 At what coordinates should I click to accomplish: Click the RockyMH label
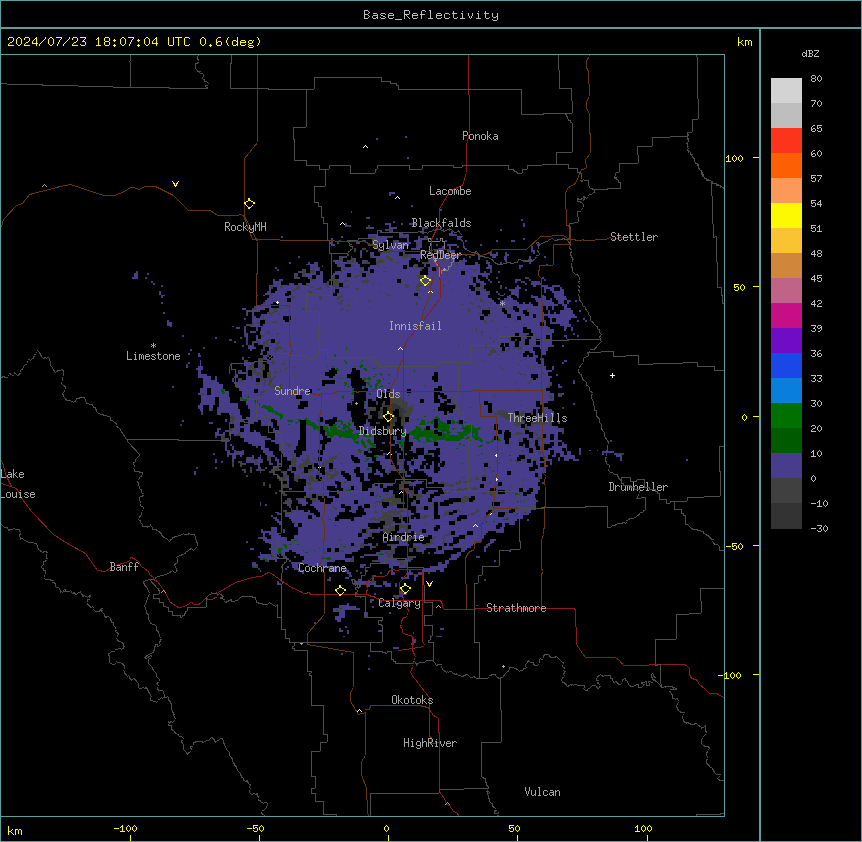(245, 227)
